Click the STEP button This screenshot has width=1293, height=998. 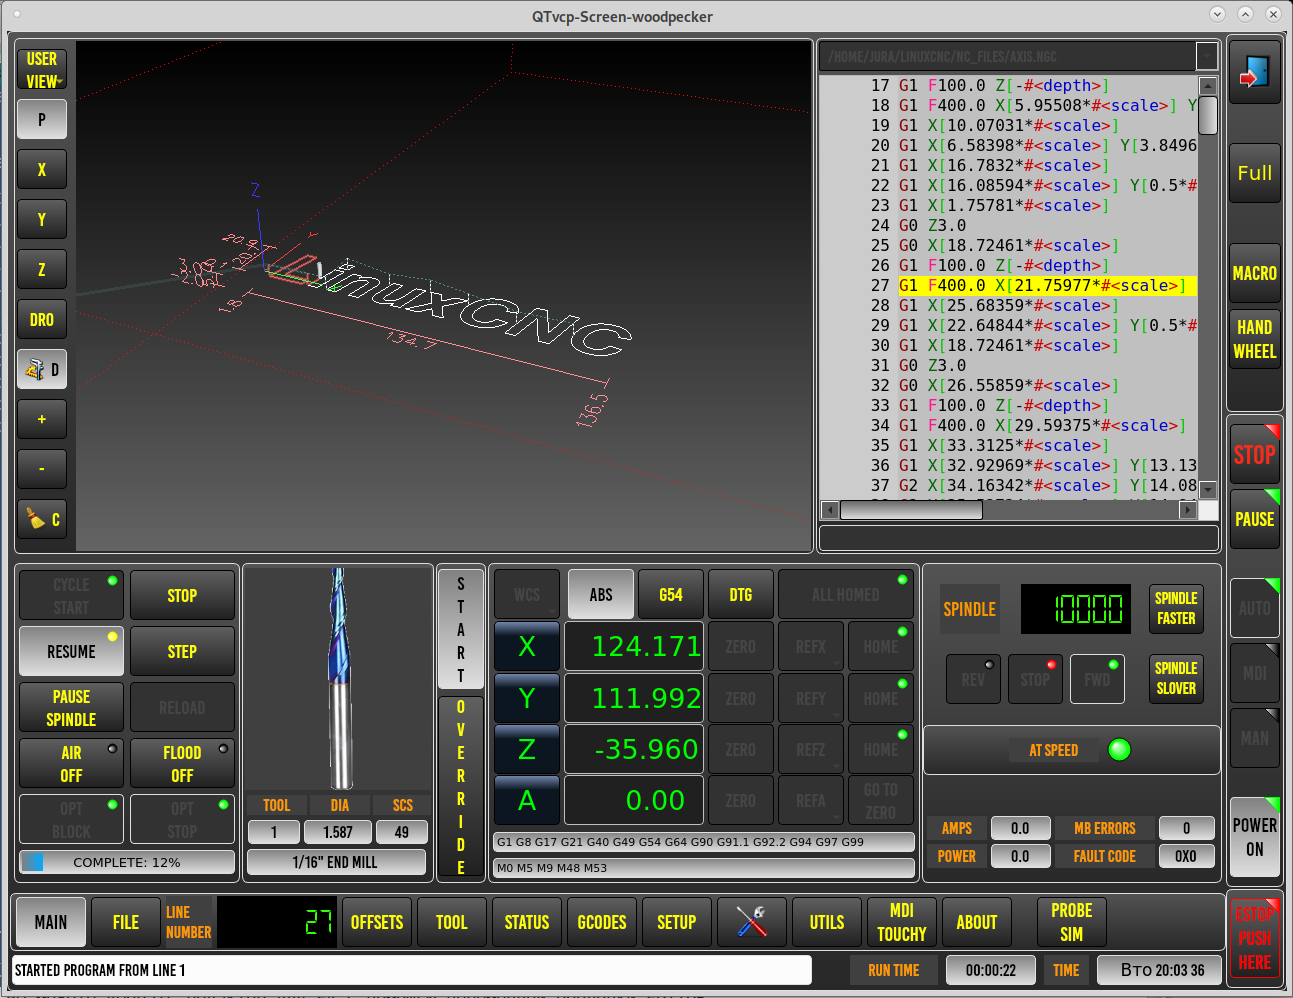click(182, 652)
